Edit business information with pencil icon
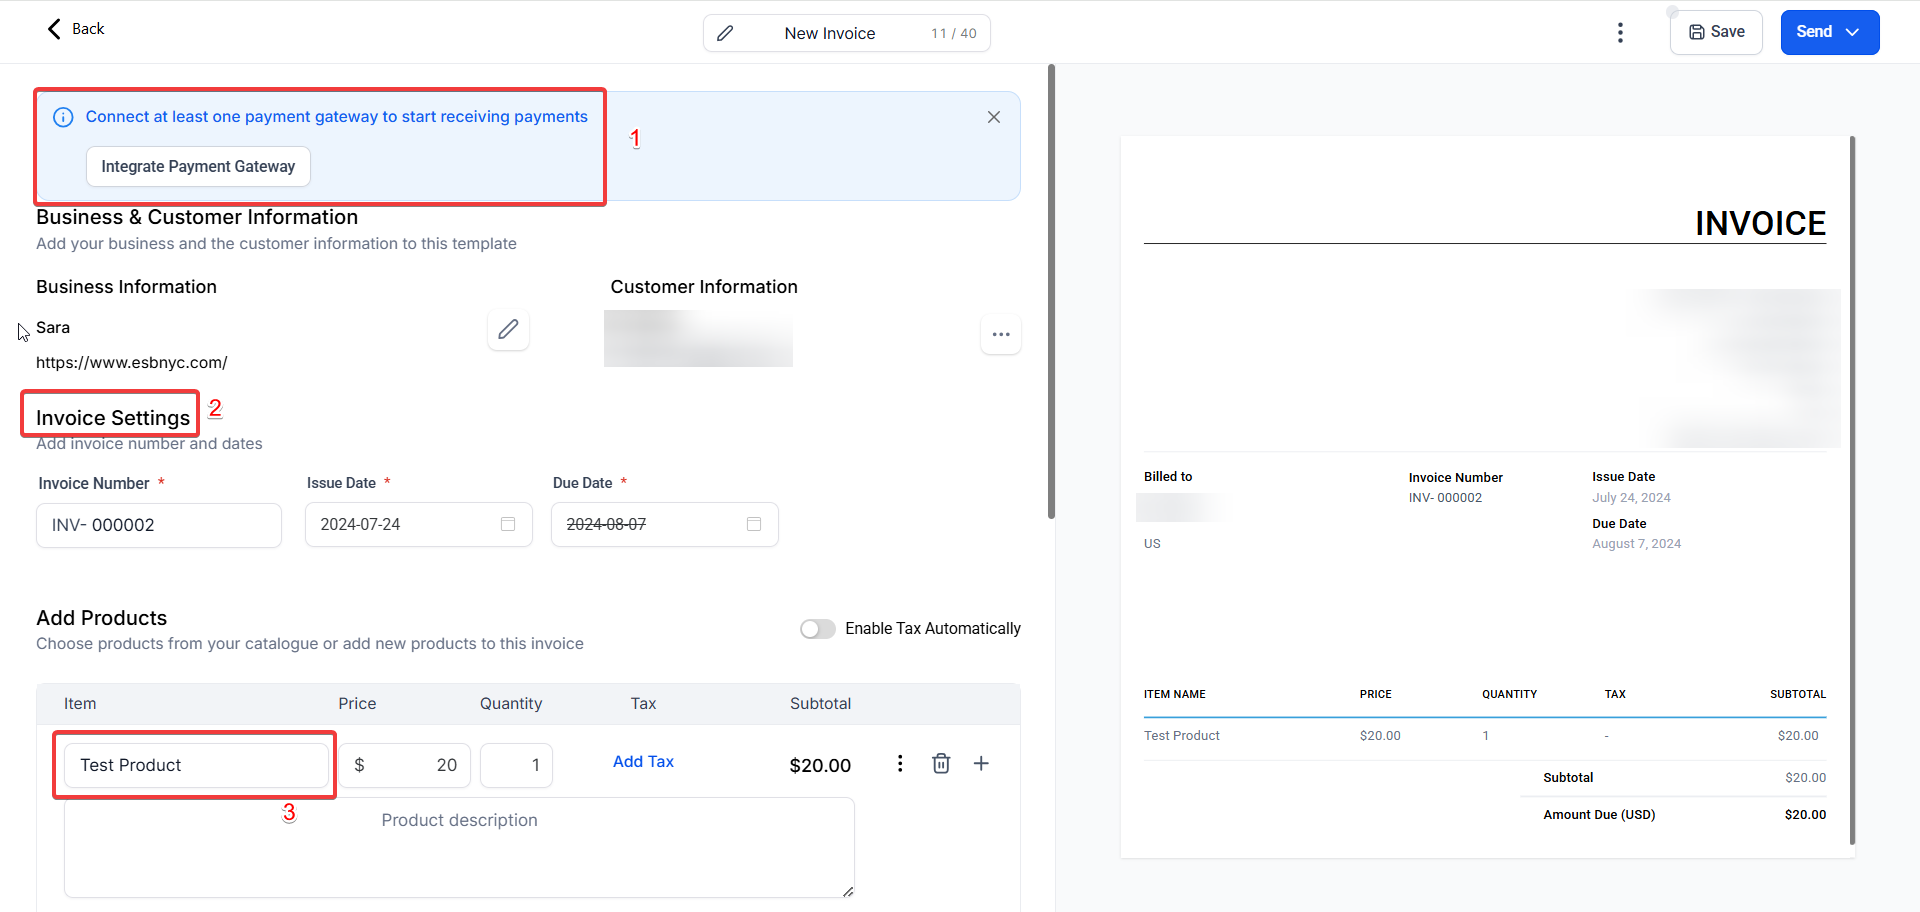Screen dimensions: 1920x912 point(508,329)
